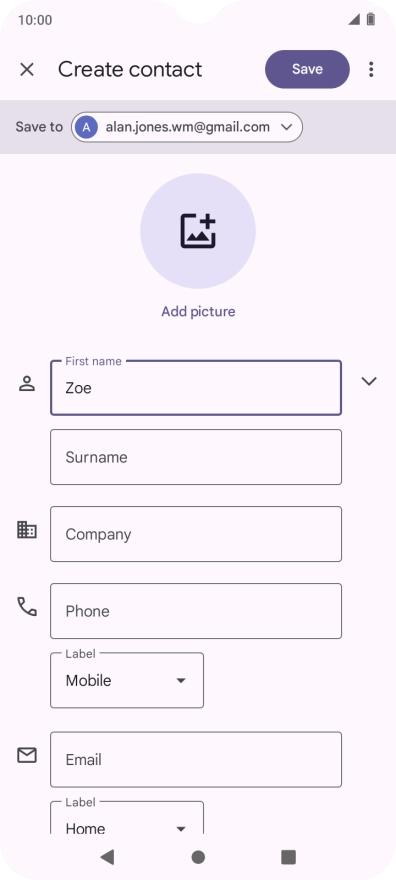Viewport: 396px width, 880px height.
Task: Close the Create contact screen
Action: [27, 70]
